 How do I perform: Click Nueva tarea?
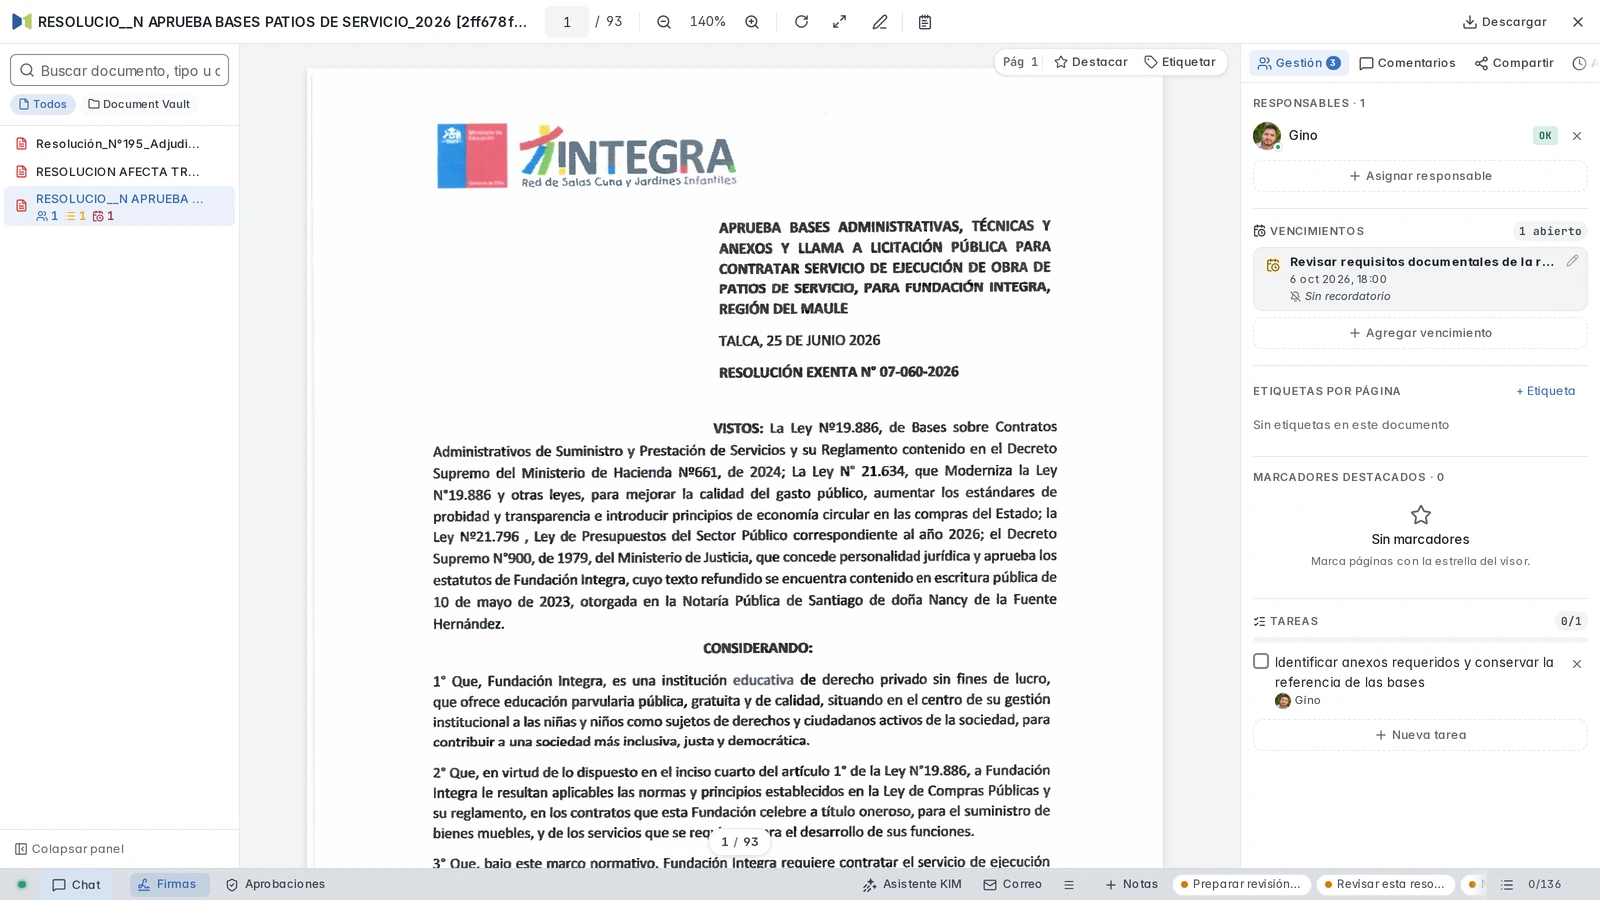pyautogui.click(x=1420, y=735)
